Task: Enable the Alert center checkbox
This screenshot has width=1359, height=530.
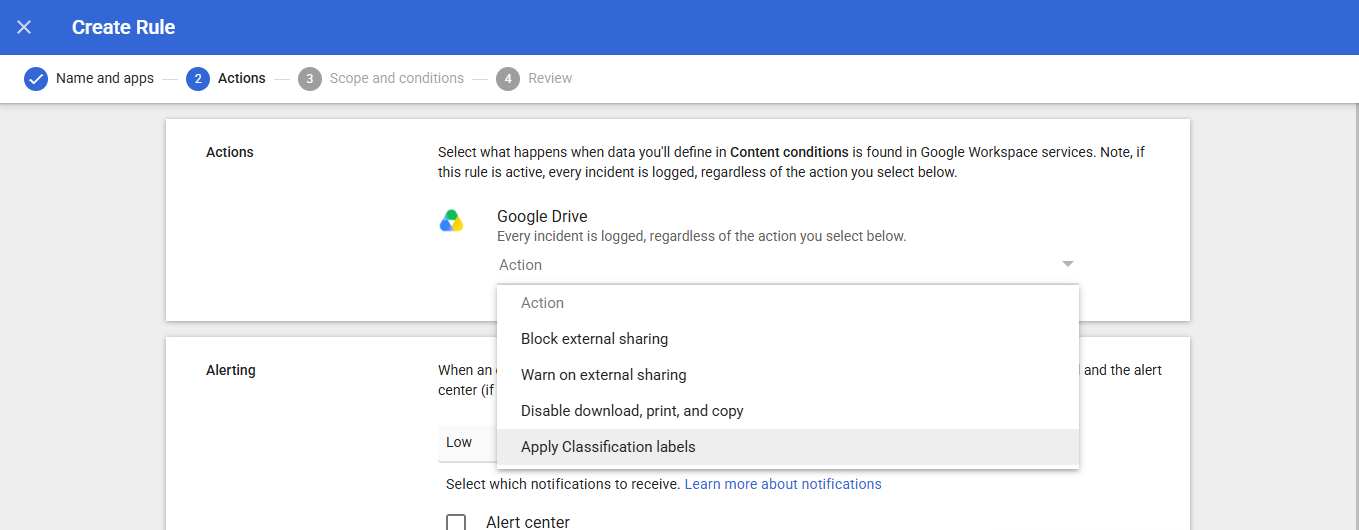Action: click(456, 523)
